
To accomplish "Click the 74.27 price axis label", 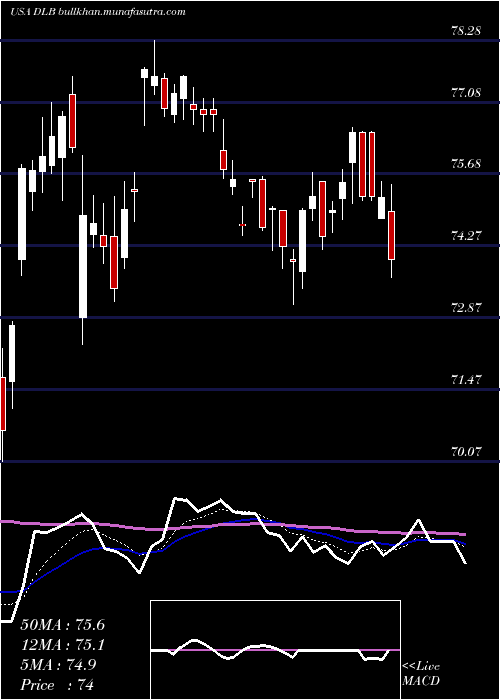I will click(x=467, y=236).
